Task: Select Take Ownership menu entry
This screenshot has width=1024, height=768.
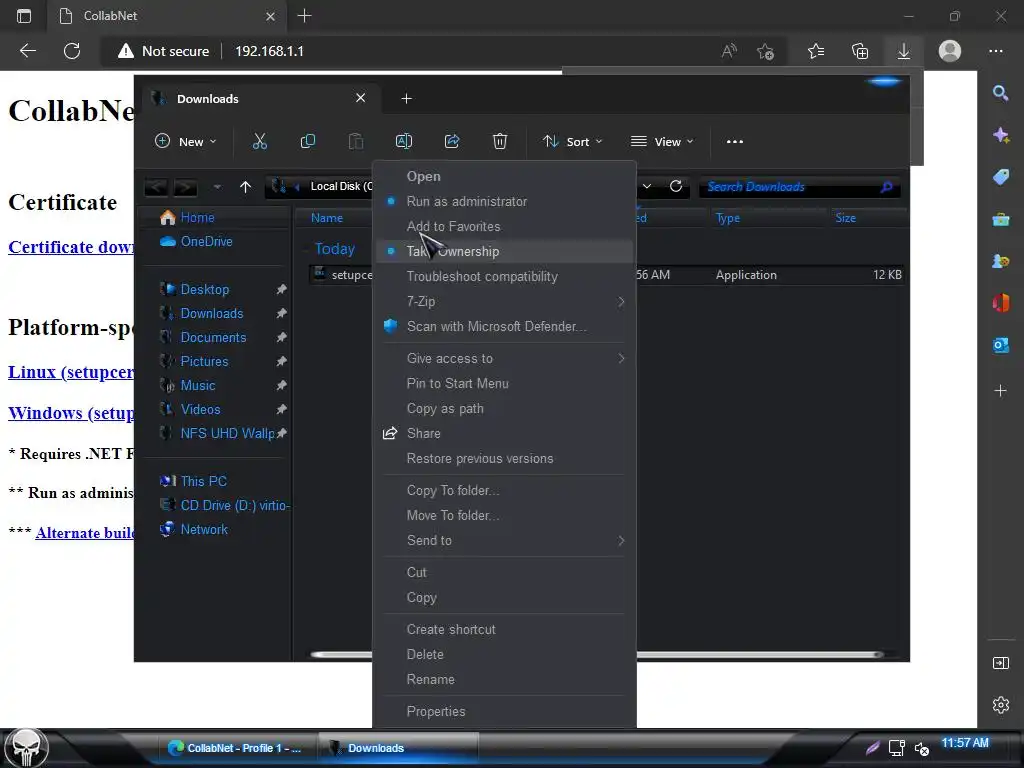Action: coord(504,251)
